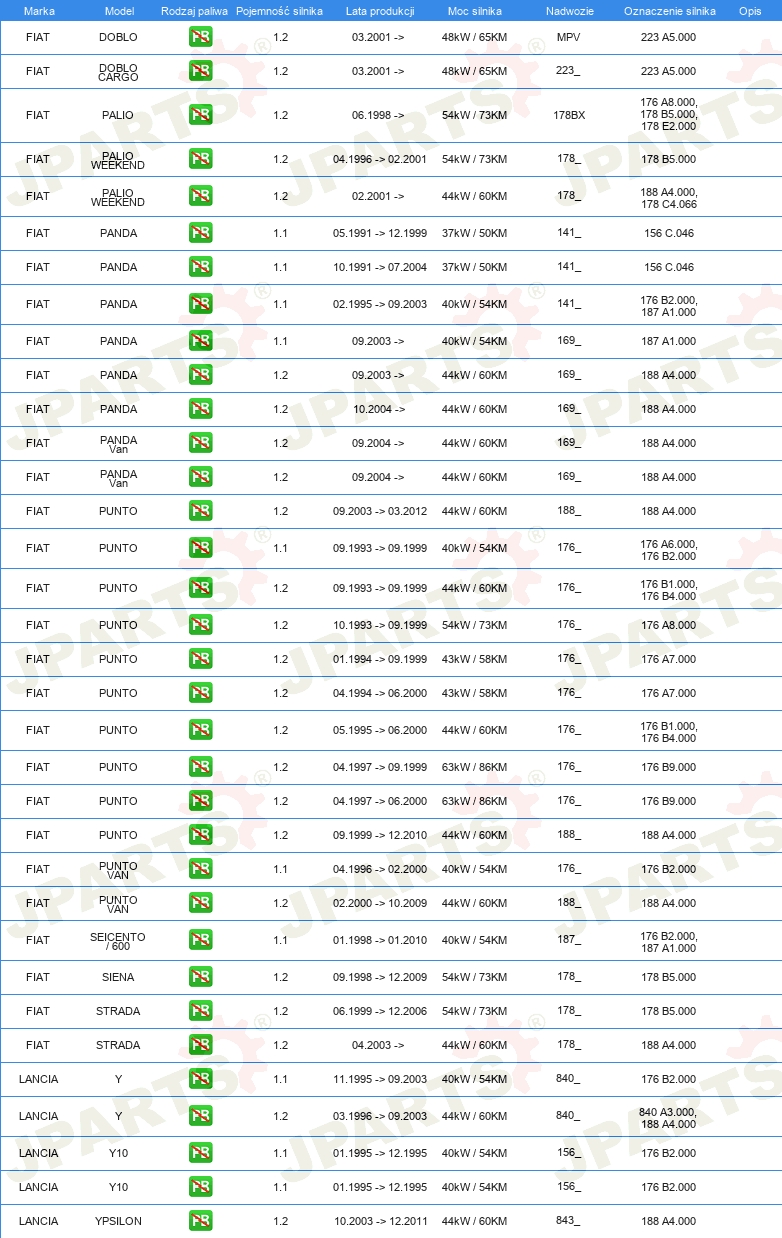
Task: Click fuel icon in STRADA 06.1999 -> 12.2006 row
Action: click(x=200, y=1011)
